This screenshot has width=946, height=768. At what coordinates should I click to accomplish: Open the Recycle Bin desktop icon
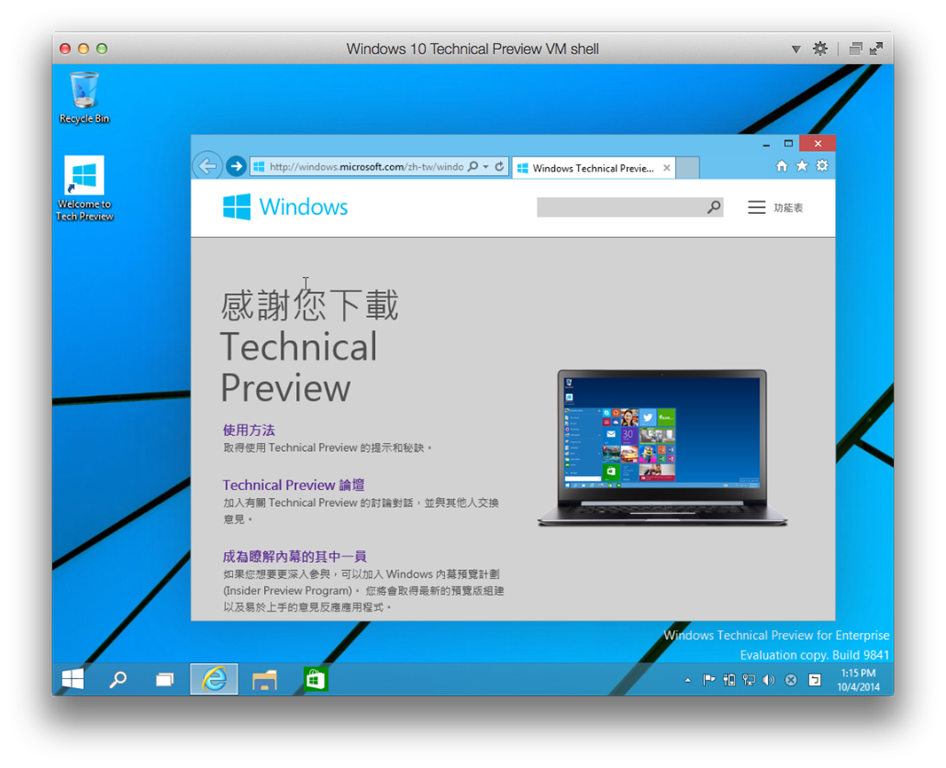[x=84, y=98]
